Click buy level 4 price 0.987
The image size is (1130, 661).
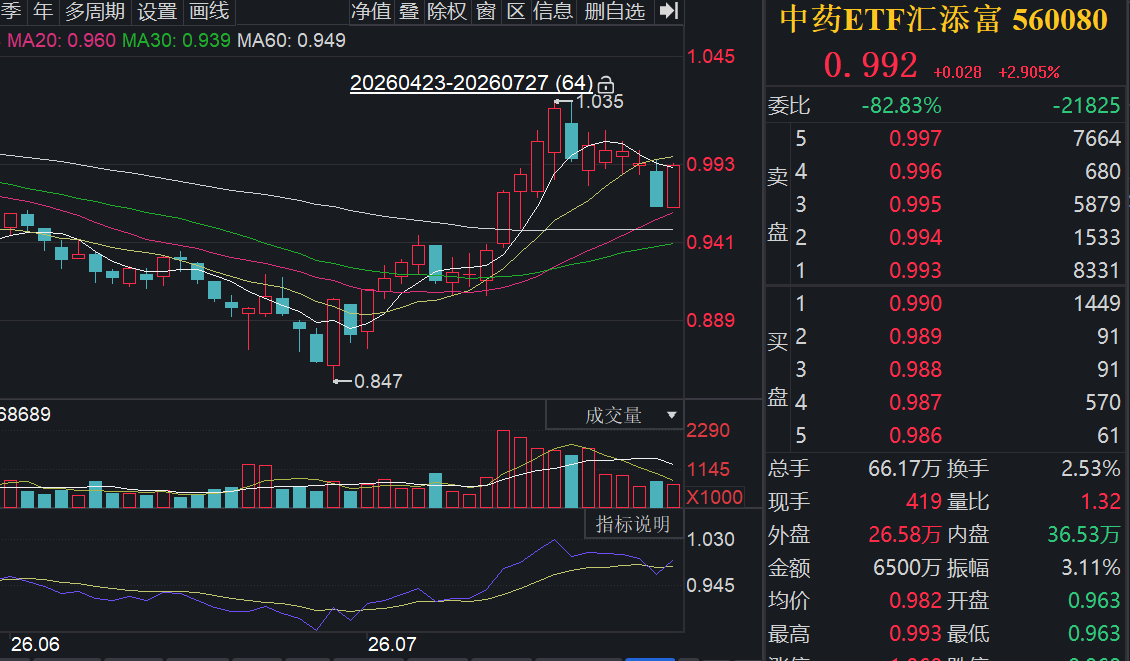click(x=915, y=402)
